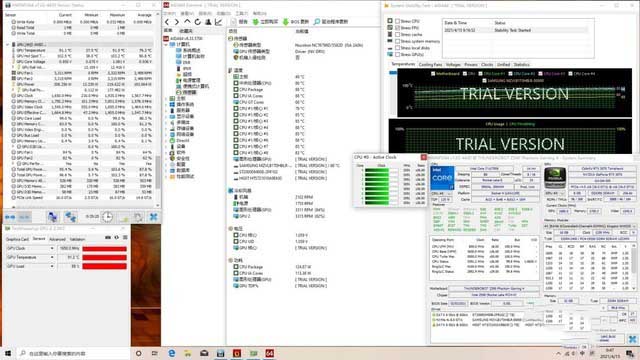Enable Stress GPU(s) checkbox

(397, 54)
